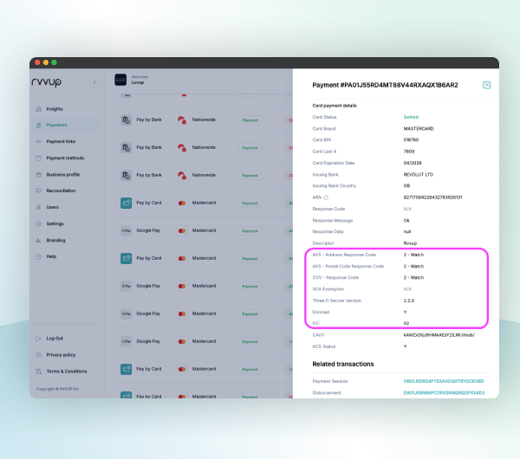520x459 pixels.
Task: Open Help from the sidebar
Action: [x=51, y=257]
